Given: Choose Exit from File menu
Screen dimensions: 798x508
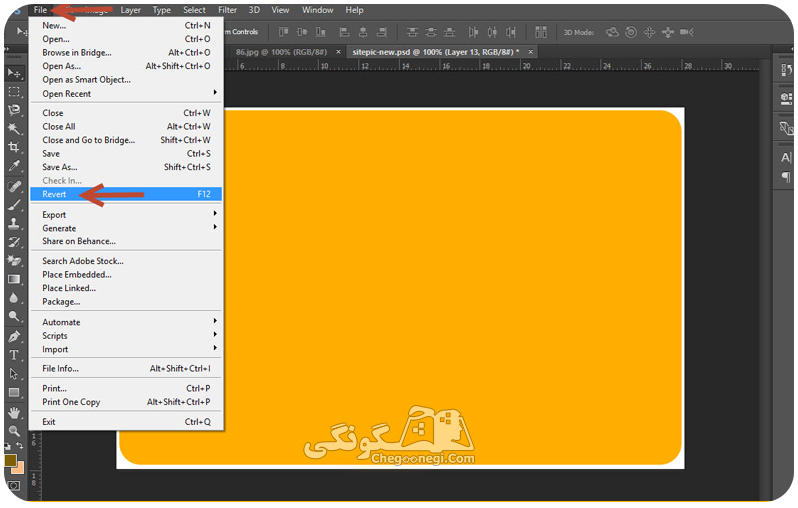Looking at the screenshot, I should coord(126,421).
